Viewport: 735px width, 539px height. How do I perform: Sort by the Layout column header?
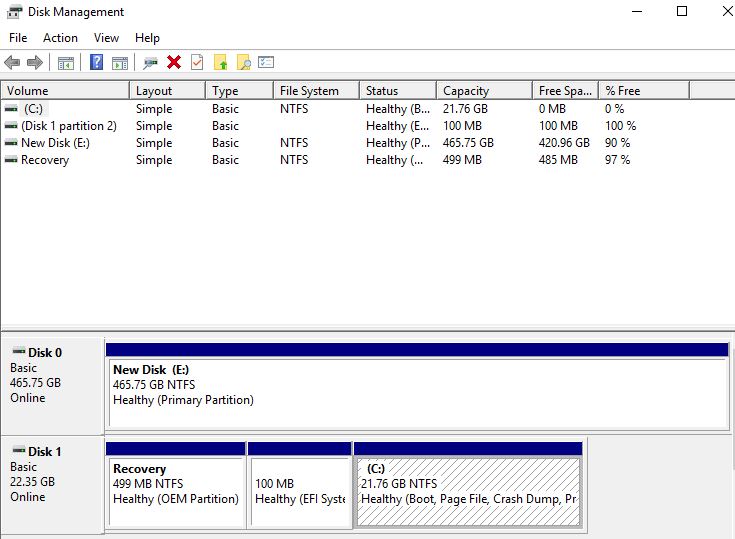167,90
